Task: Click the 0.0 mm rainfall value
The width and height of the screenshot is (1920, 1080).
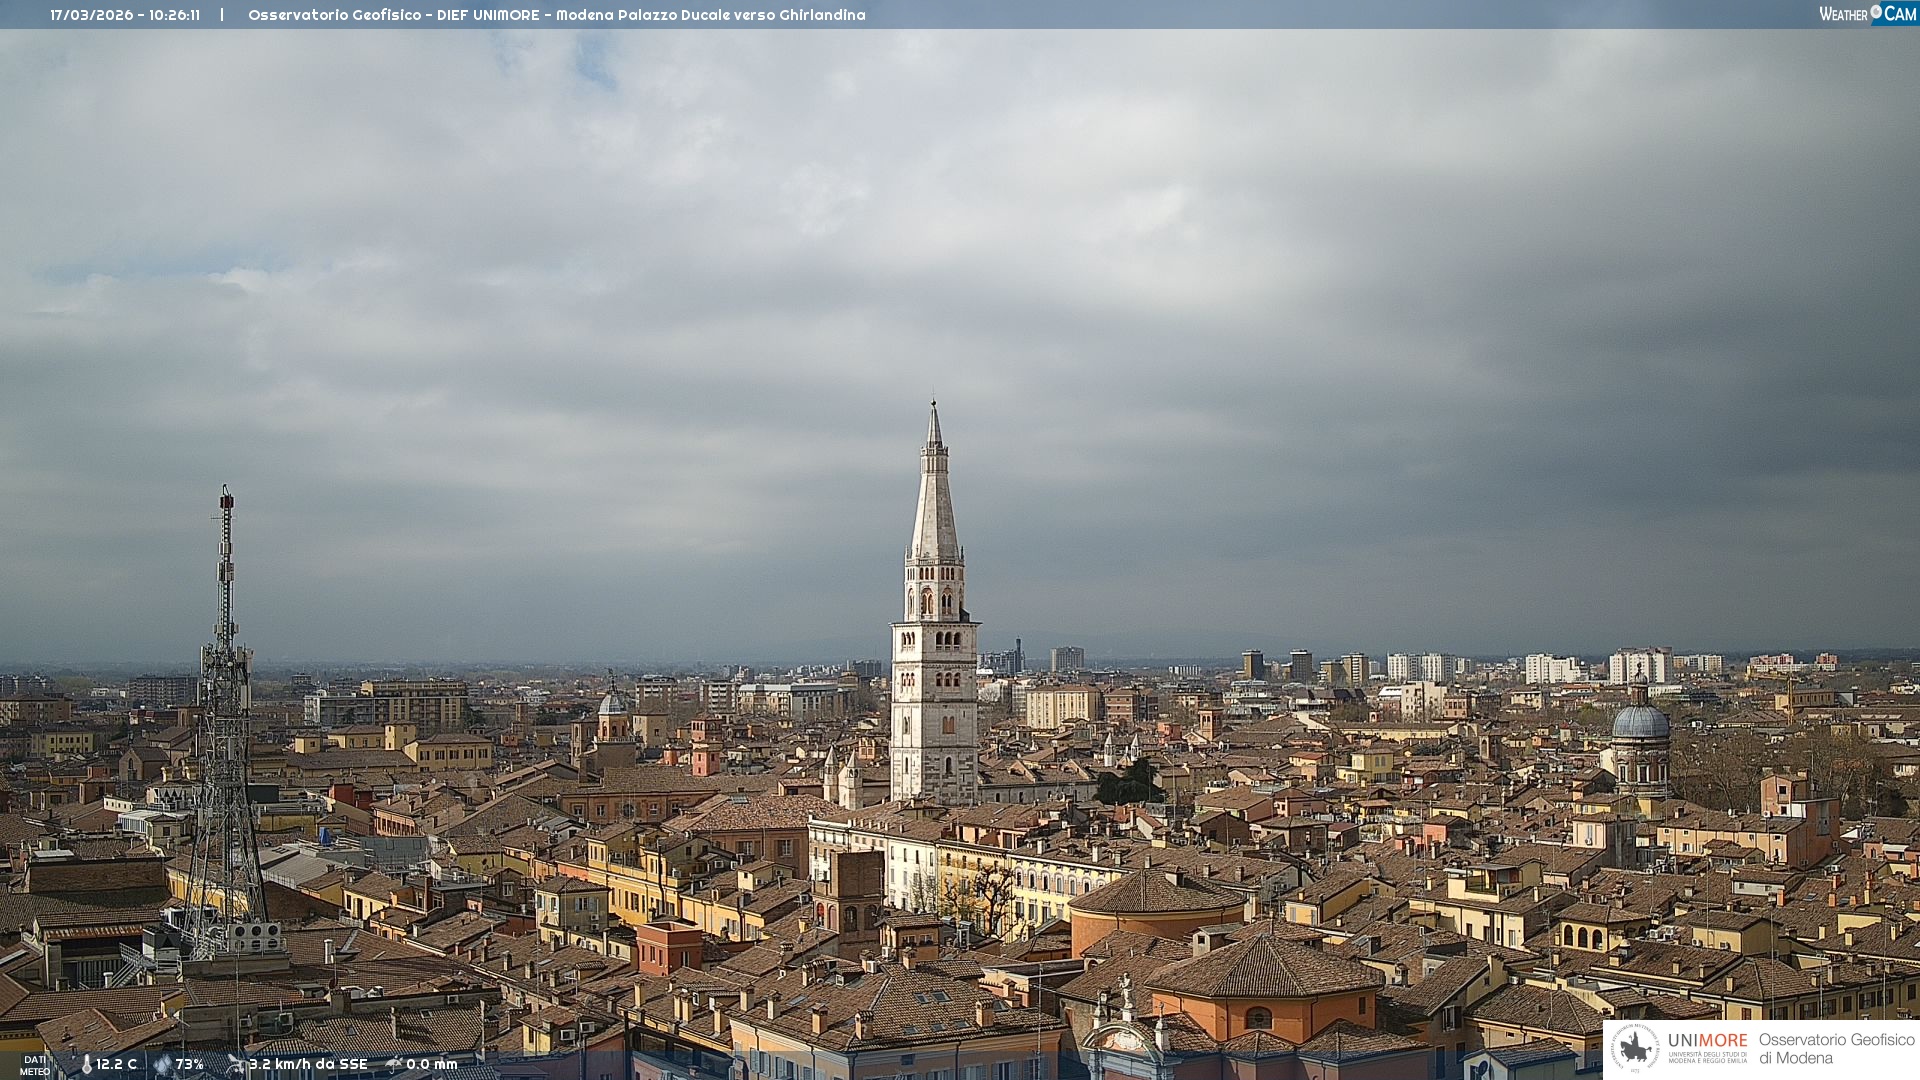Action: tap(431, 1065)
